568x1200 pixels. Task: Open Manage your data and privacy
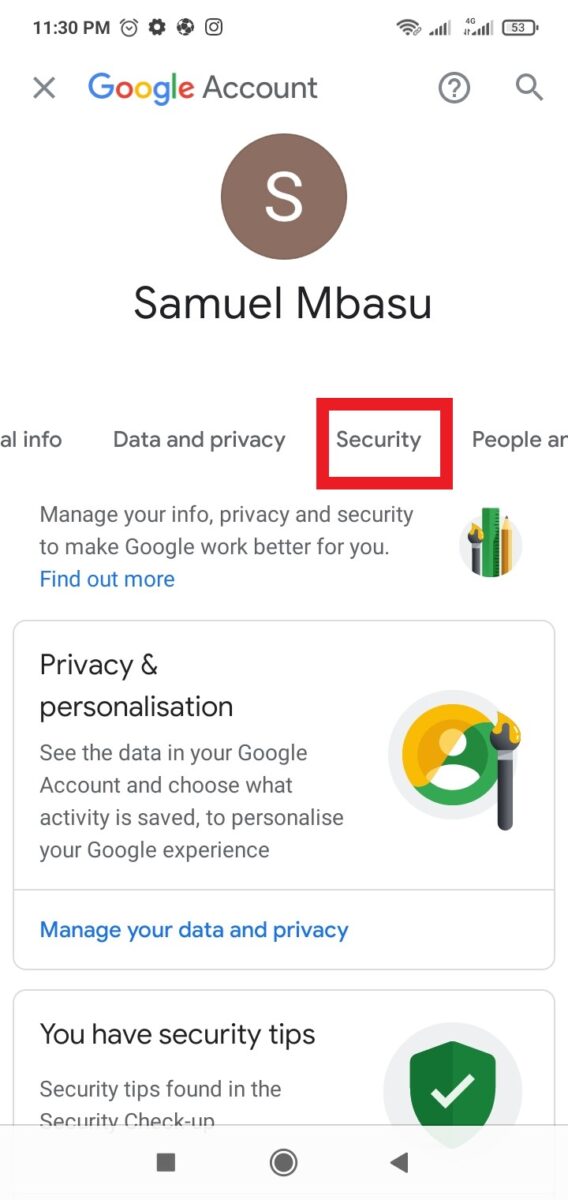(194, 930)
